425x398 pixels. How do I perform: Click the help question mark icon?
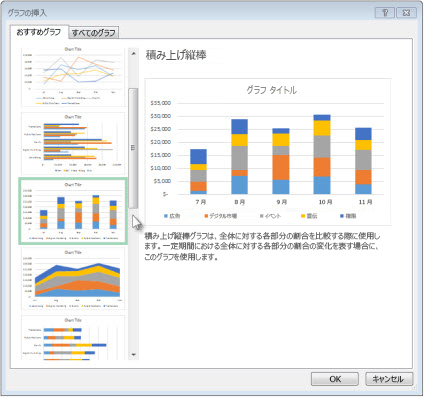click(385, 13)
